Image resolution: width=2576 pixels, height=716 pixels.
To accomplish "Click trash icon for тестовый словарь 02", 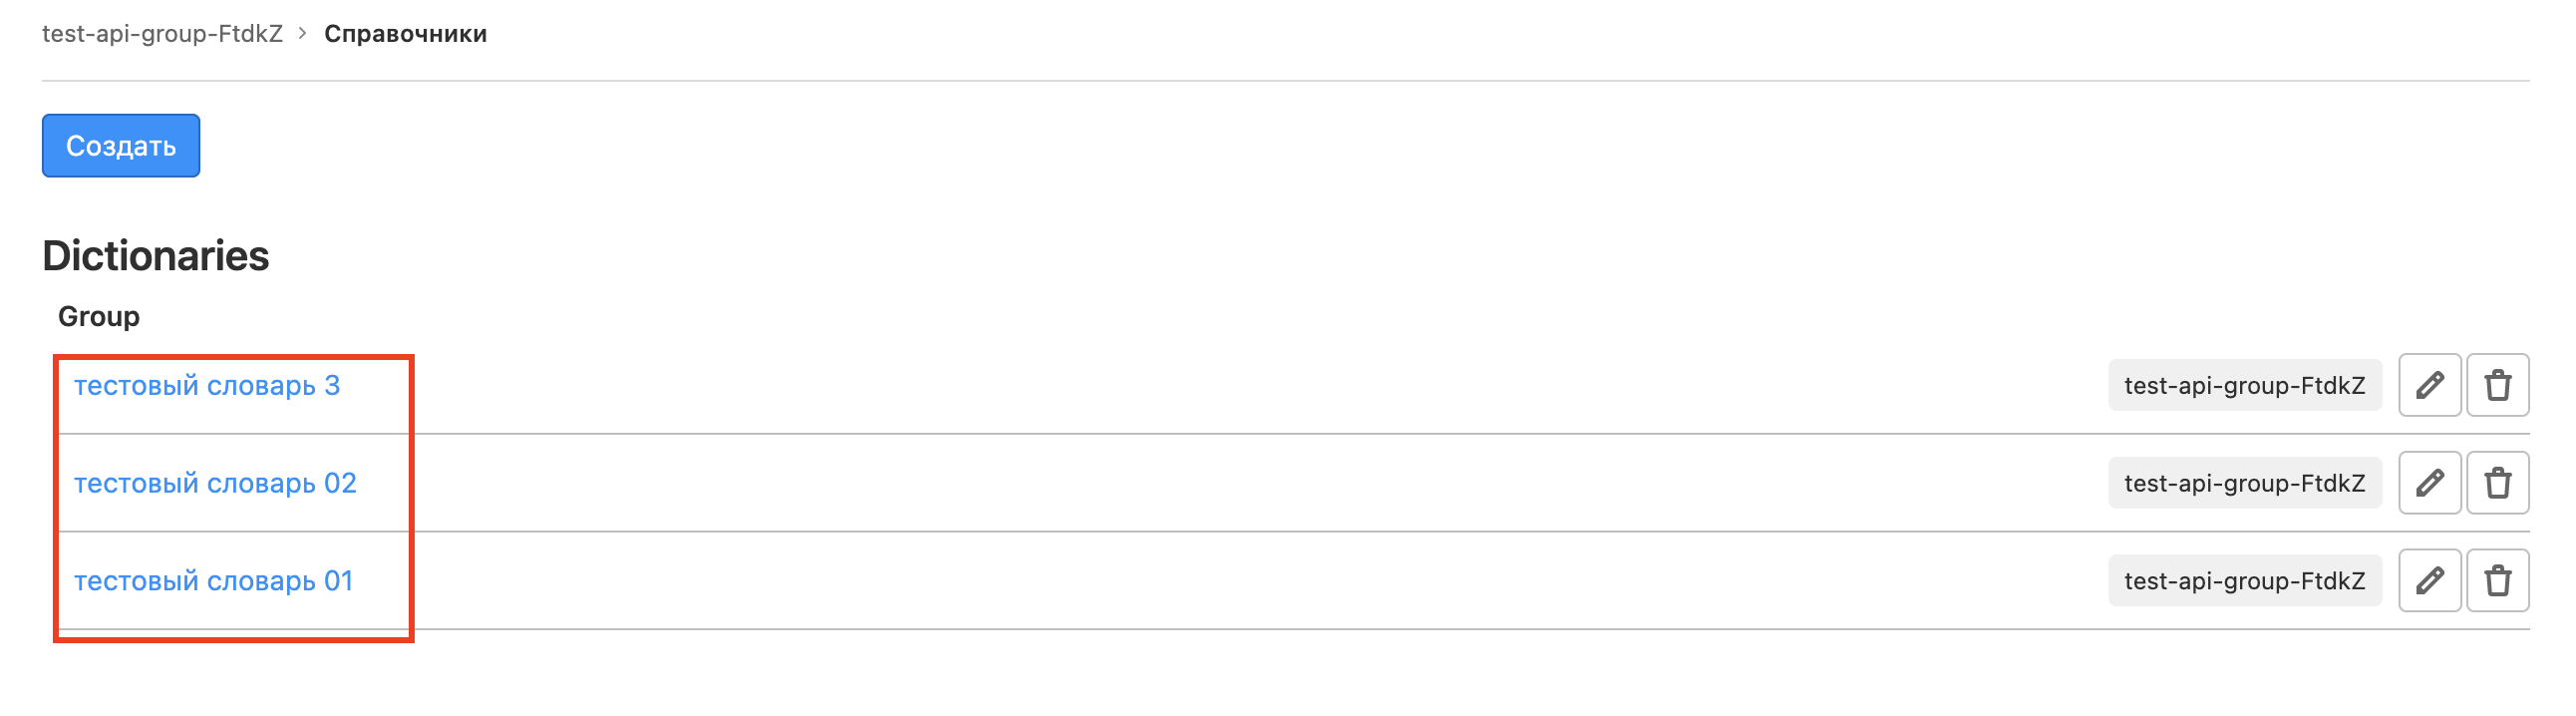I will coord(2497,483).
